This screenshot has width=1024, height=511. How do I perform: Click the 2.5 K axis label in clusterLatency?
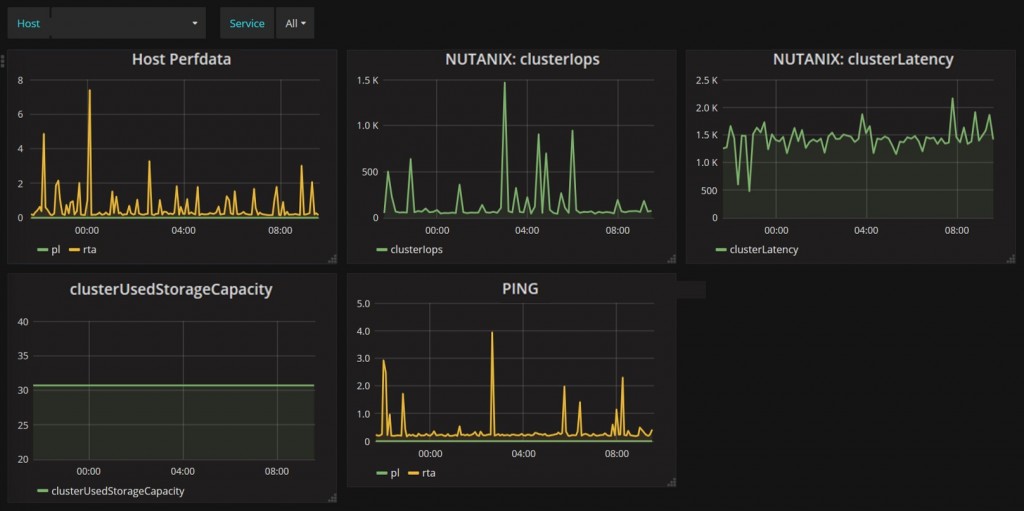click(707, 80)
